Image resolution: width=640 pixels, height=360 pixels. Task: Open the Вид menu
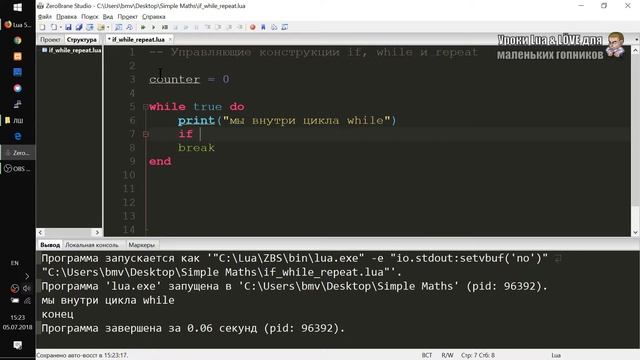108,17
